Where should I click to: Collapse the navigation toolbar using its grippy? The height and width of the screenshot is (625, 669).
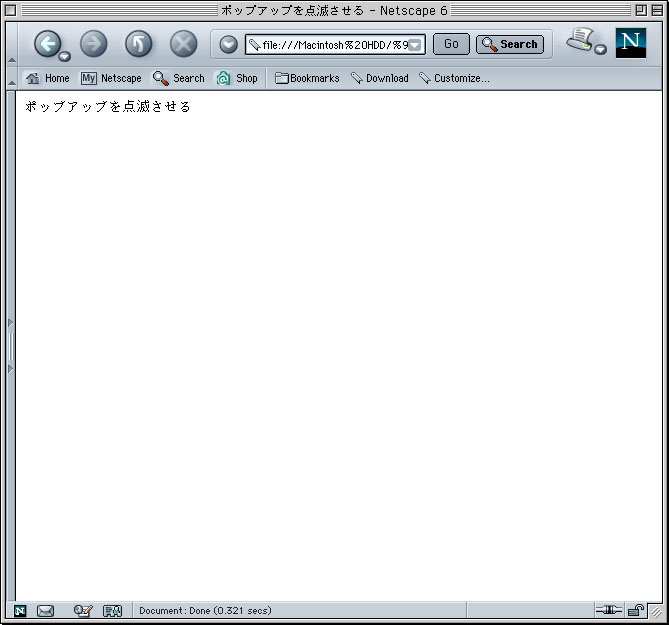tap(12, 44)
